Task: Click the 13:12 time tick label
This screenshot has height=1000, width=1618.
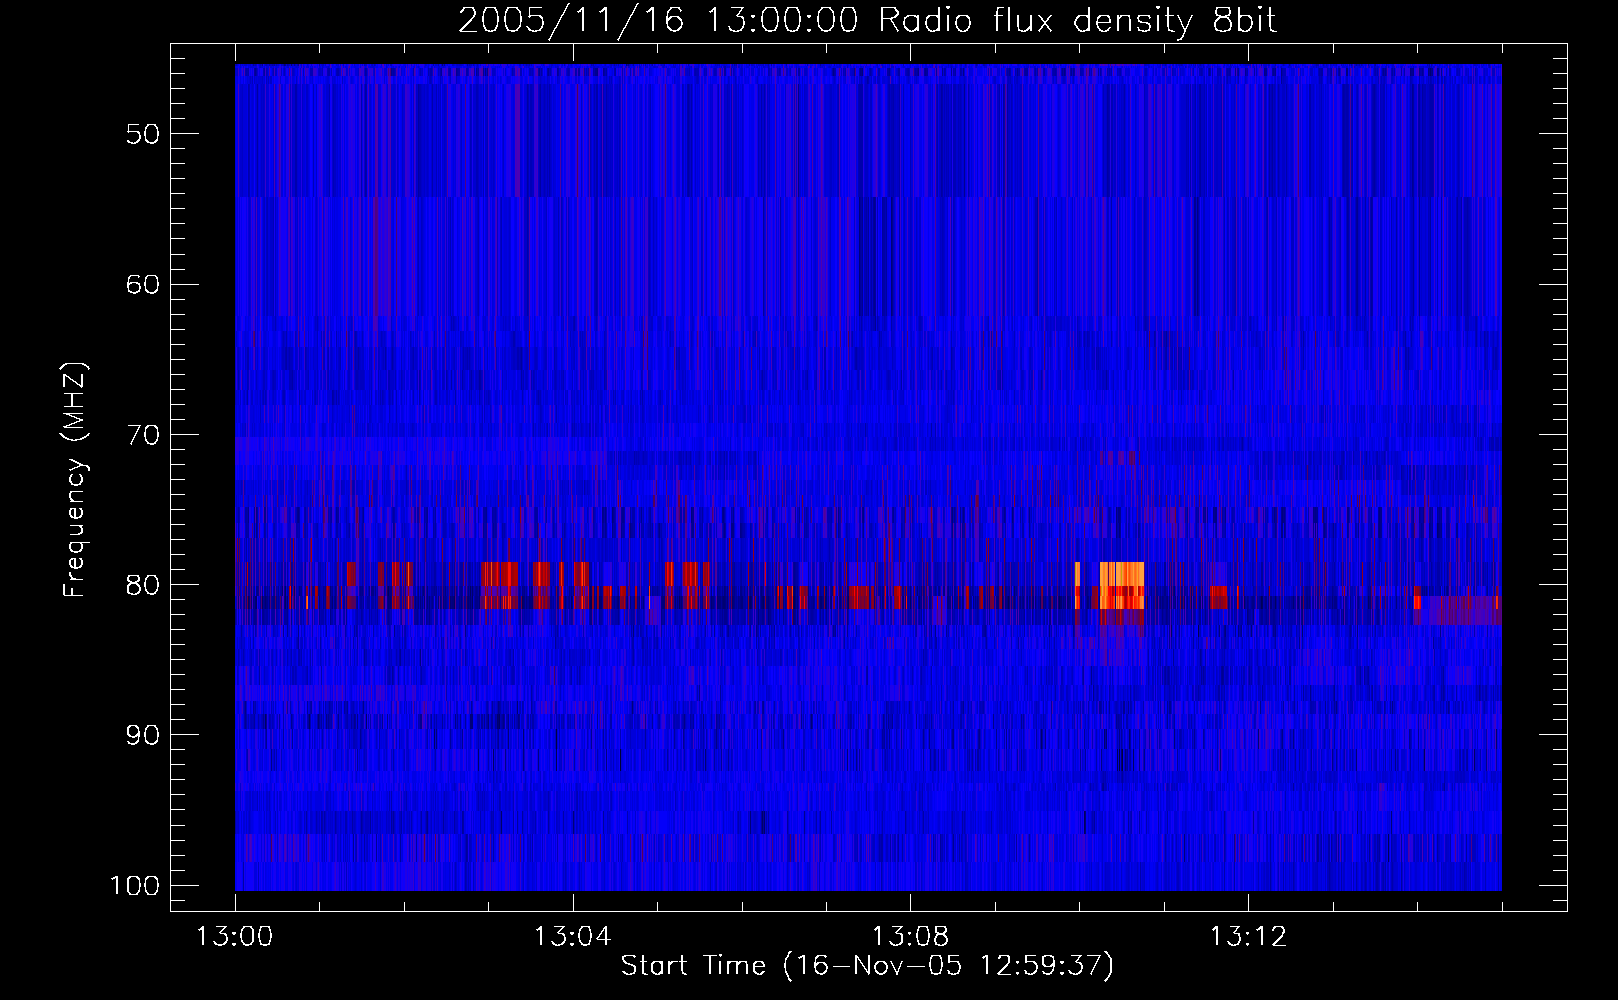Action: click(x=1248, y=938)
